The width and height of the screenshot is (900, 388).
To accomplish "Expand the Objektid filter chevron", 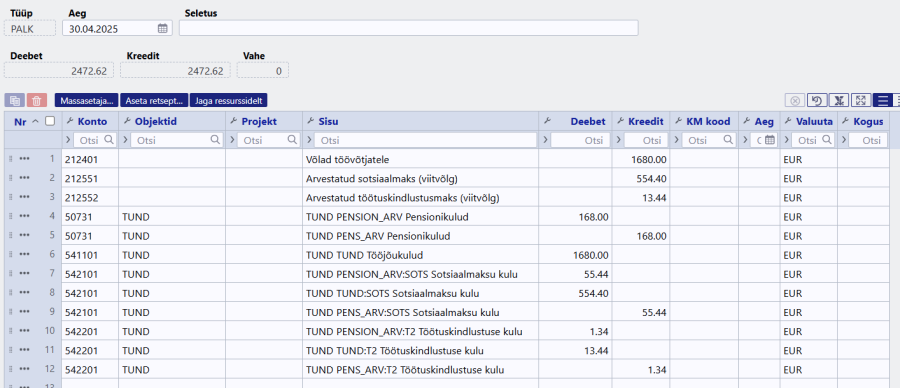I will coord(125,139).
